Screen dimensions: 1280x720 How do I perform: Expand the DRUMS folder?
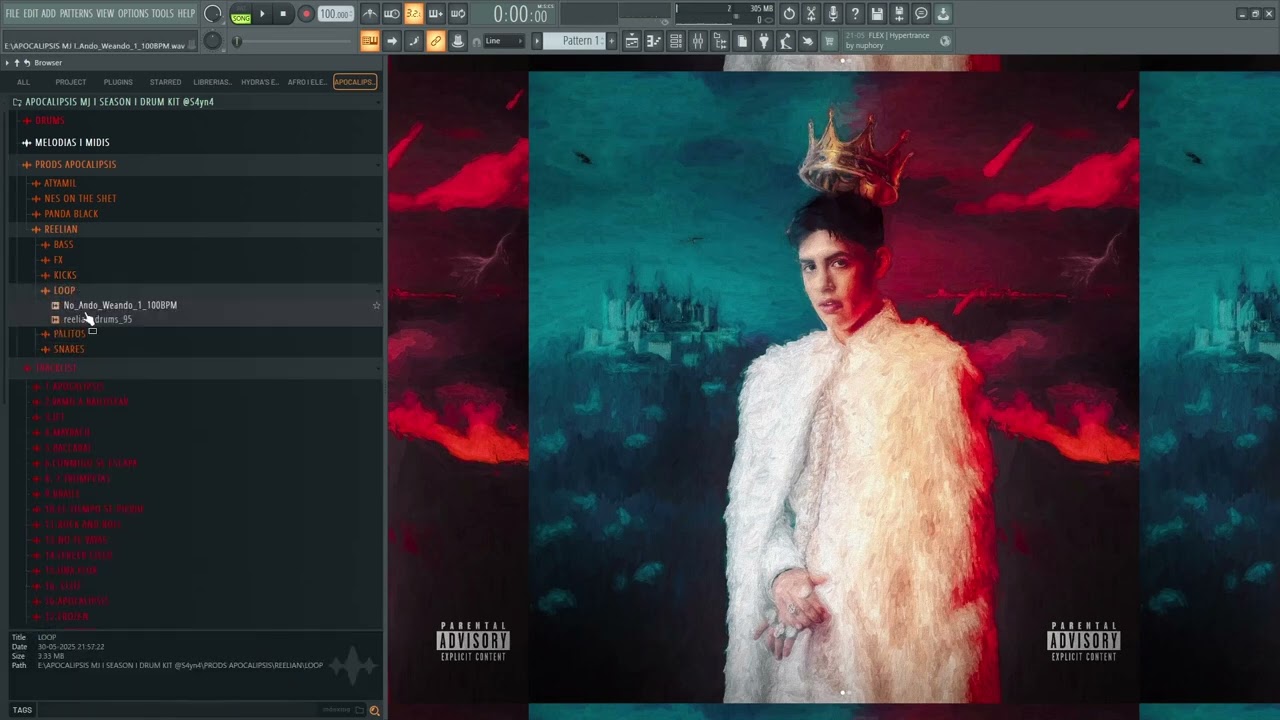(x=49, y=120)
